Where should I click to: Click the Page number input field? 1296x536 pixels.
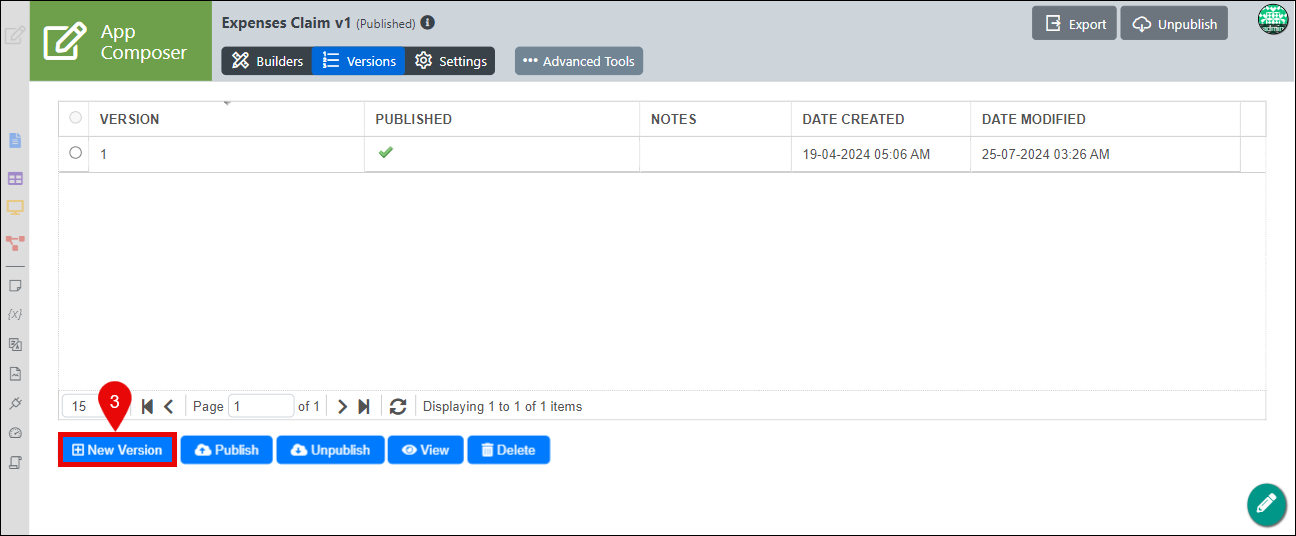pyautogui.click(x=261, y=406)
